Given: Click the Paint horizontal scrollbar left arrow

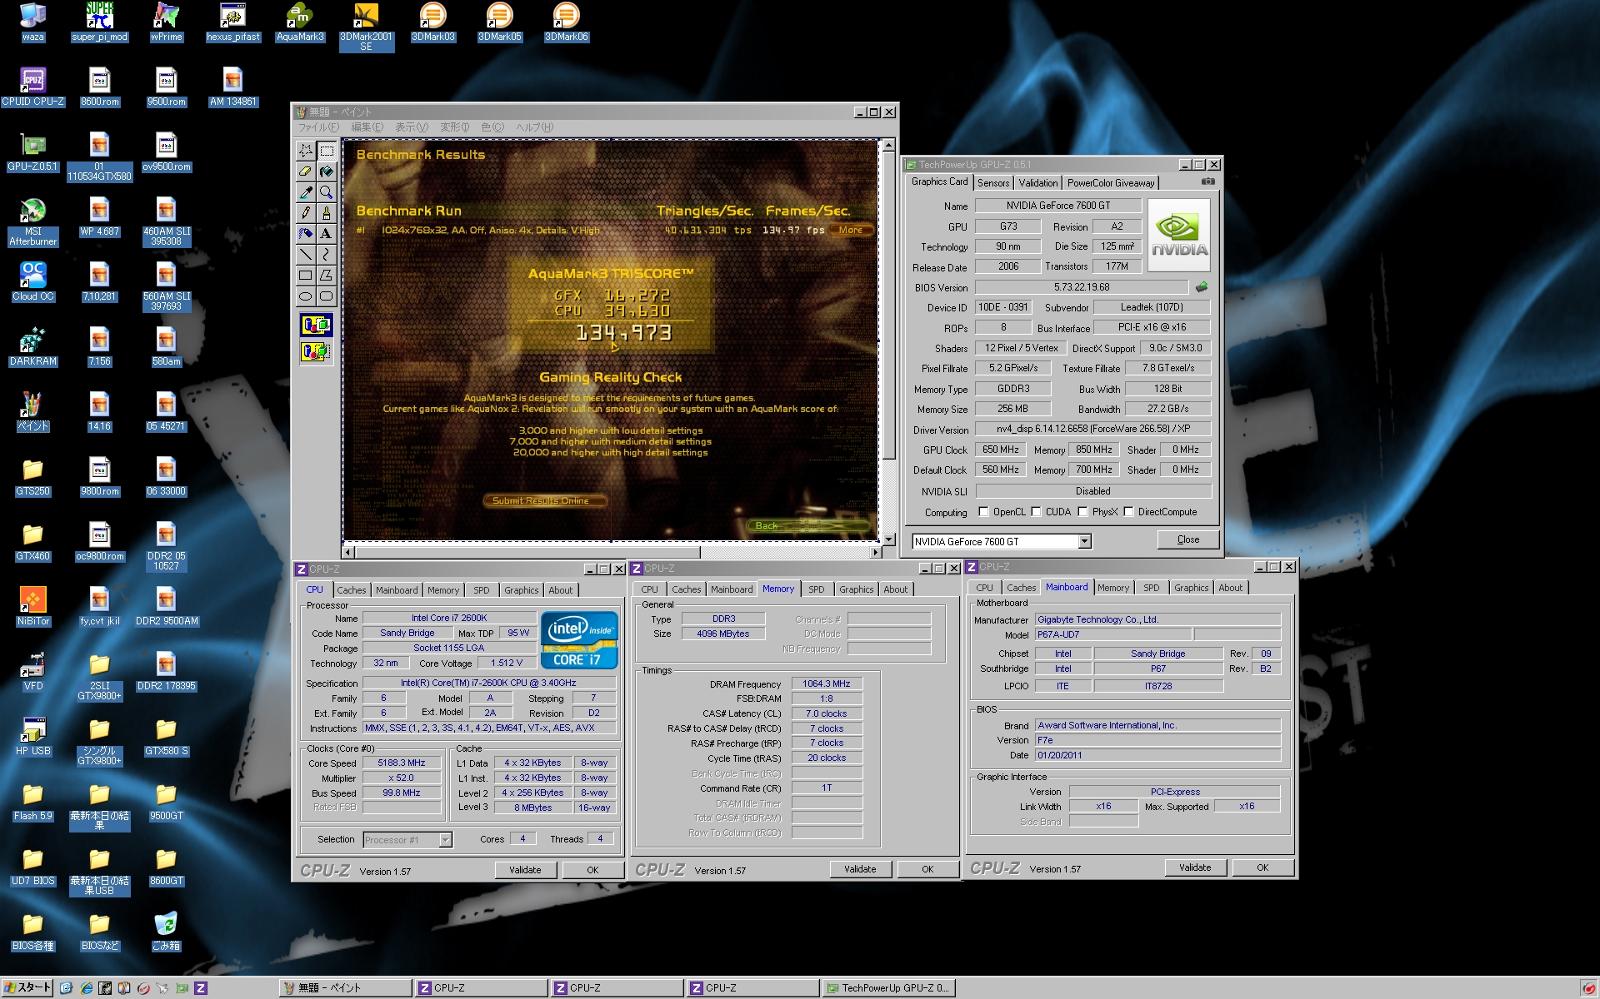Looking at the screenshot, I should (x=348, y=552).
